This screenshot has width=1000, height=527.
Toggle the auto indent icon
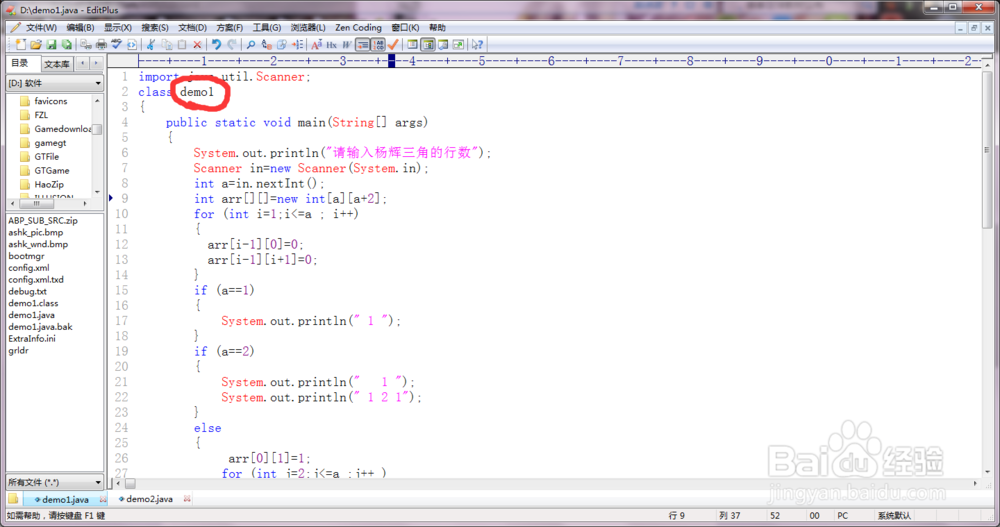363,44
